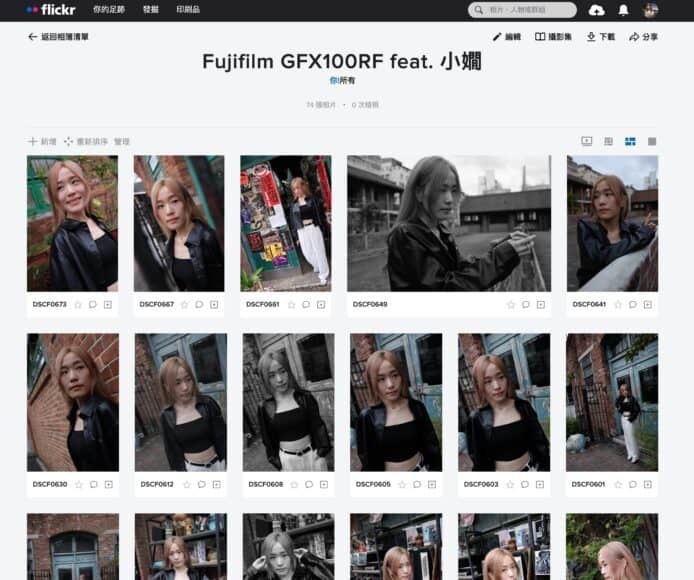Click the search field in header
694x580 pixels.
point(524,10)
